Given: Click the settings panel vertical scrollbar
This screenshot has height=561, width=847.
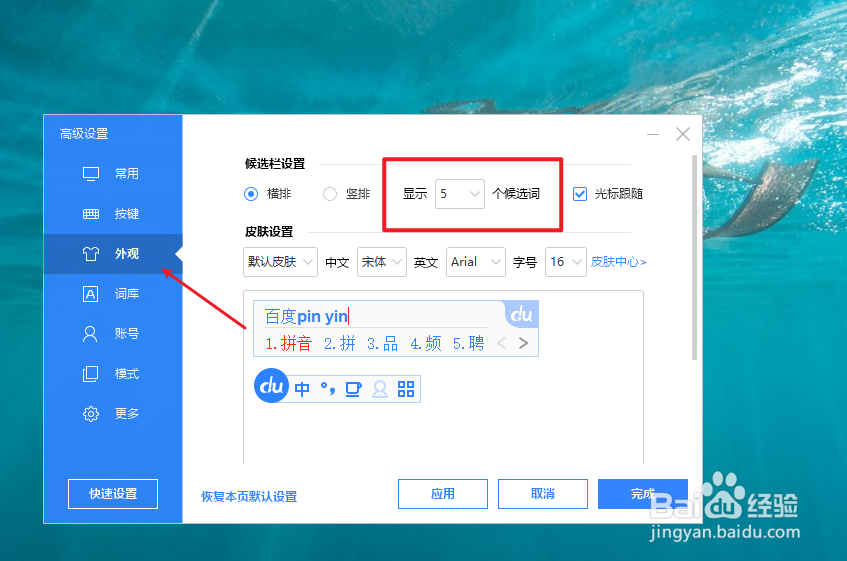Looking at the screenshot, I should point(694,258).
